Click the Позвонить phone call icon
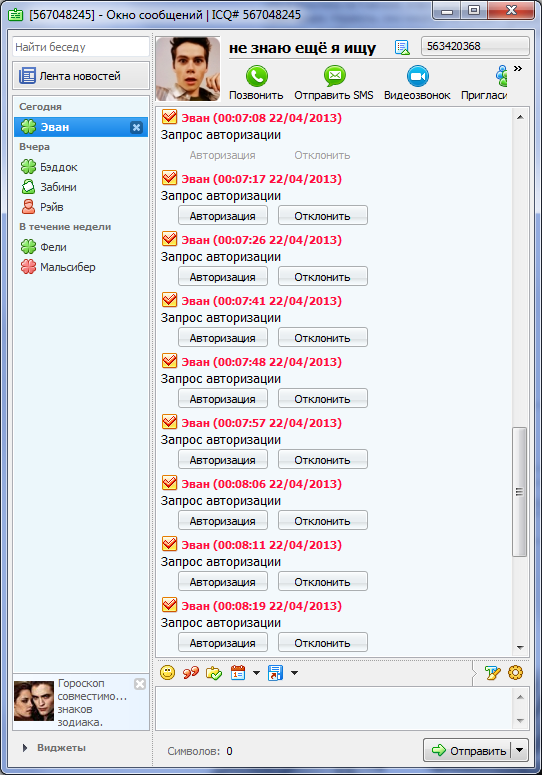This screenshot has height=775, width=542. pos(257,76)
